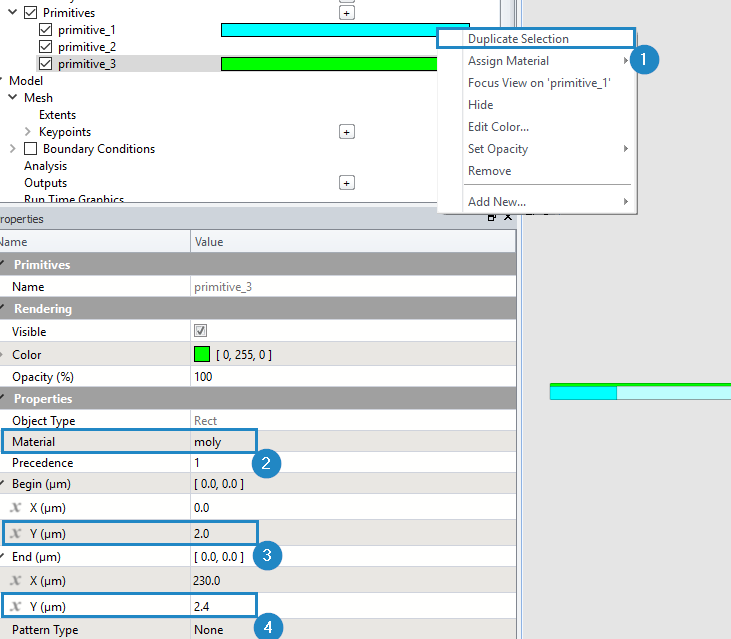
Task: Click the Name column header
Action: (x=95, y=241)
